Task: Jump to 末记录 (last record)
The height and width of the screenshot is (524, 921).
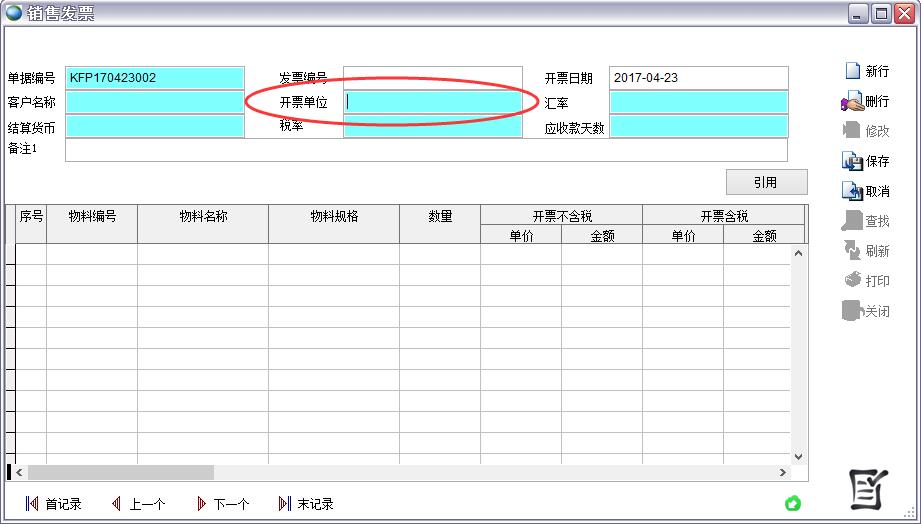Action: point(285,504)
